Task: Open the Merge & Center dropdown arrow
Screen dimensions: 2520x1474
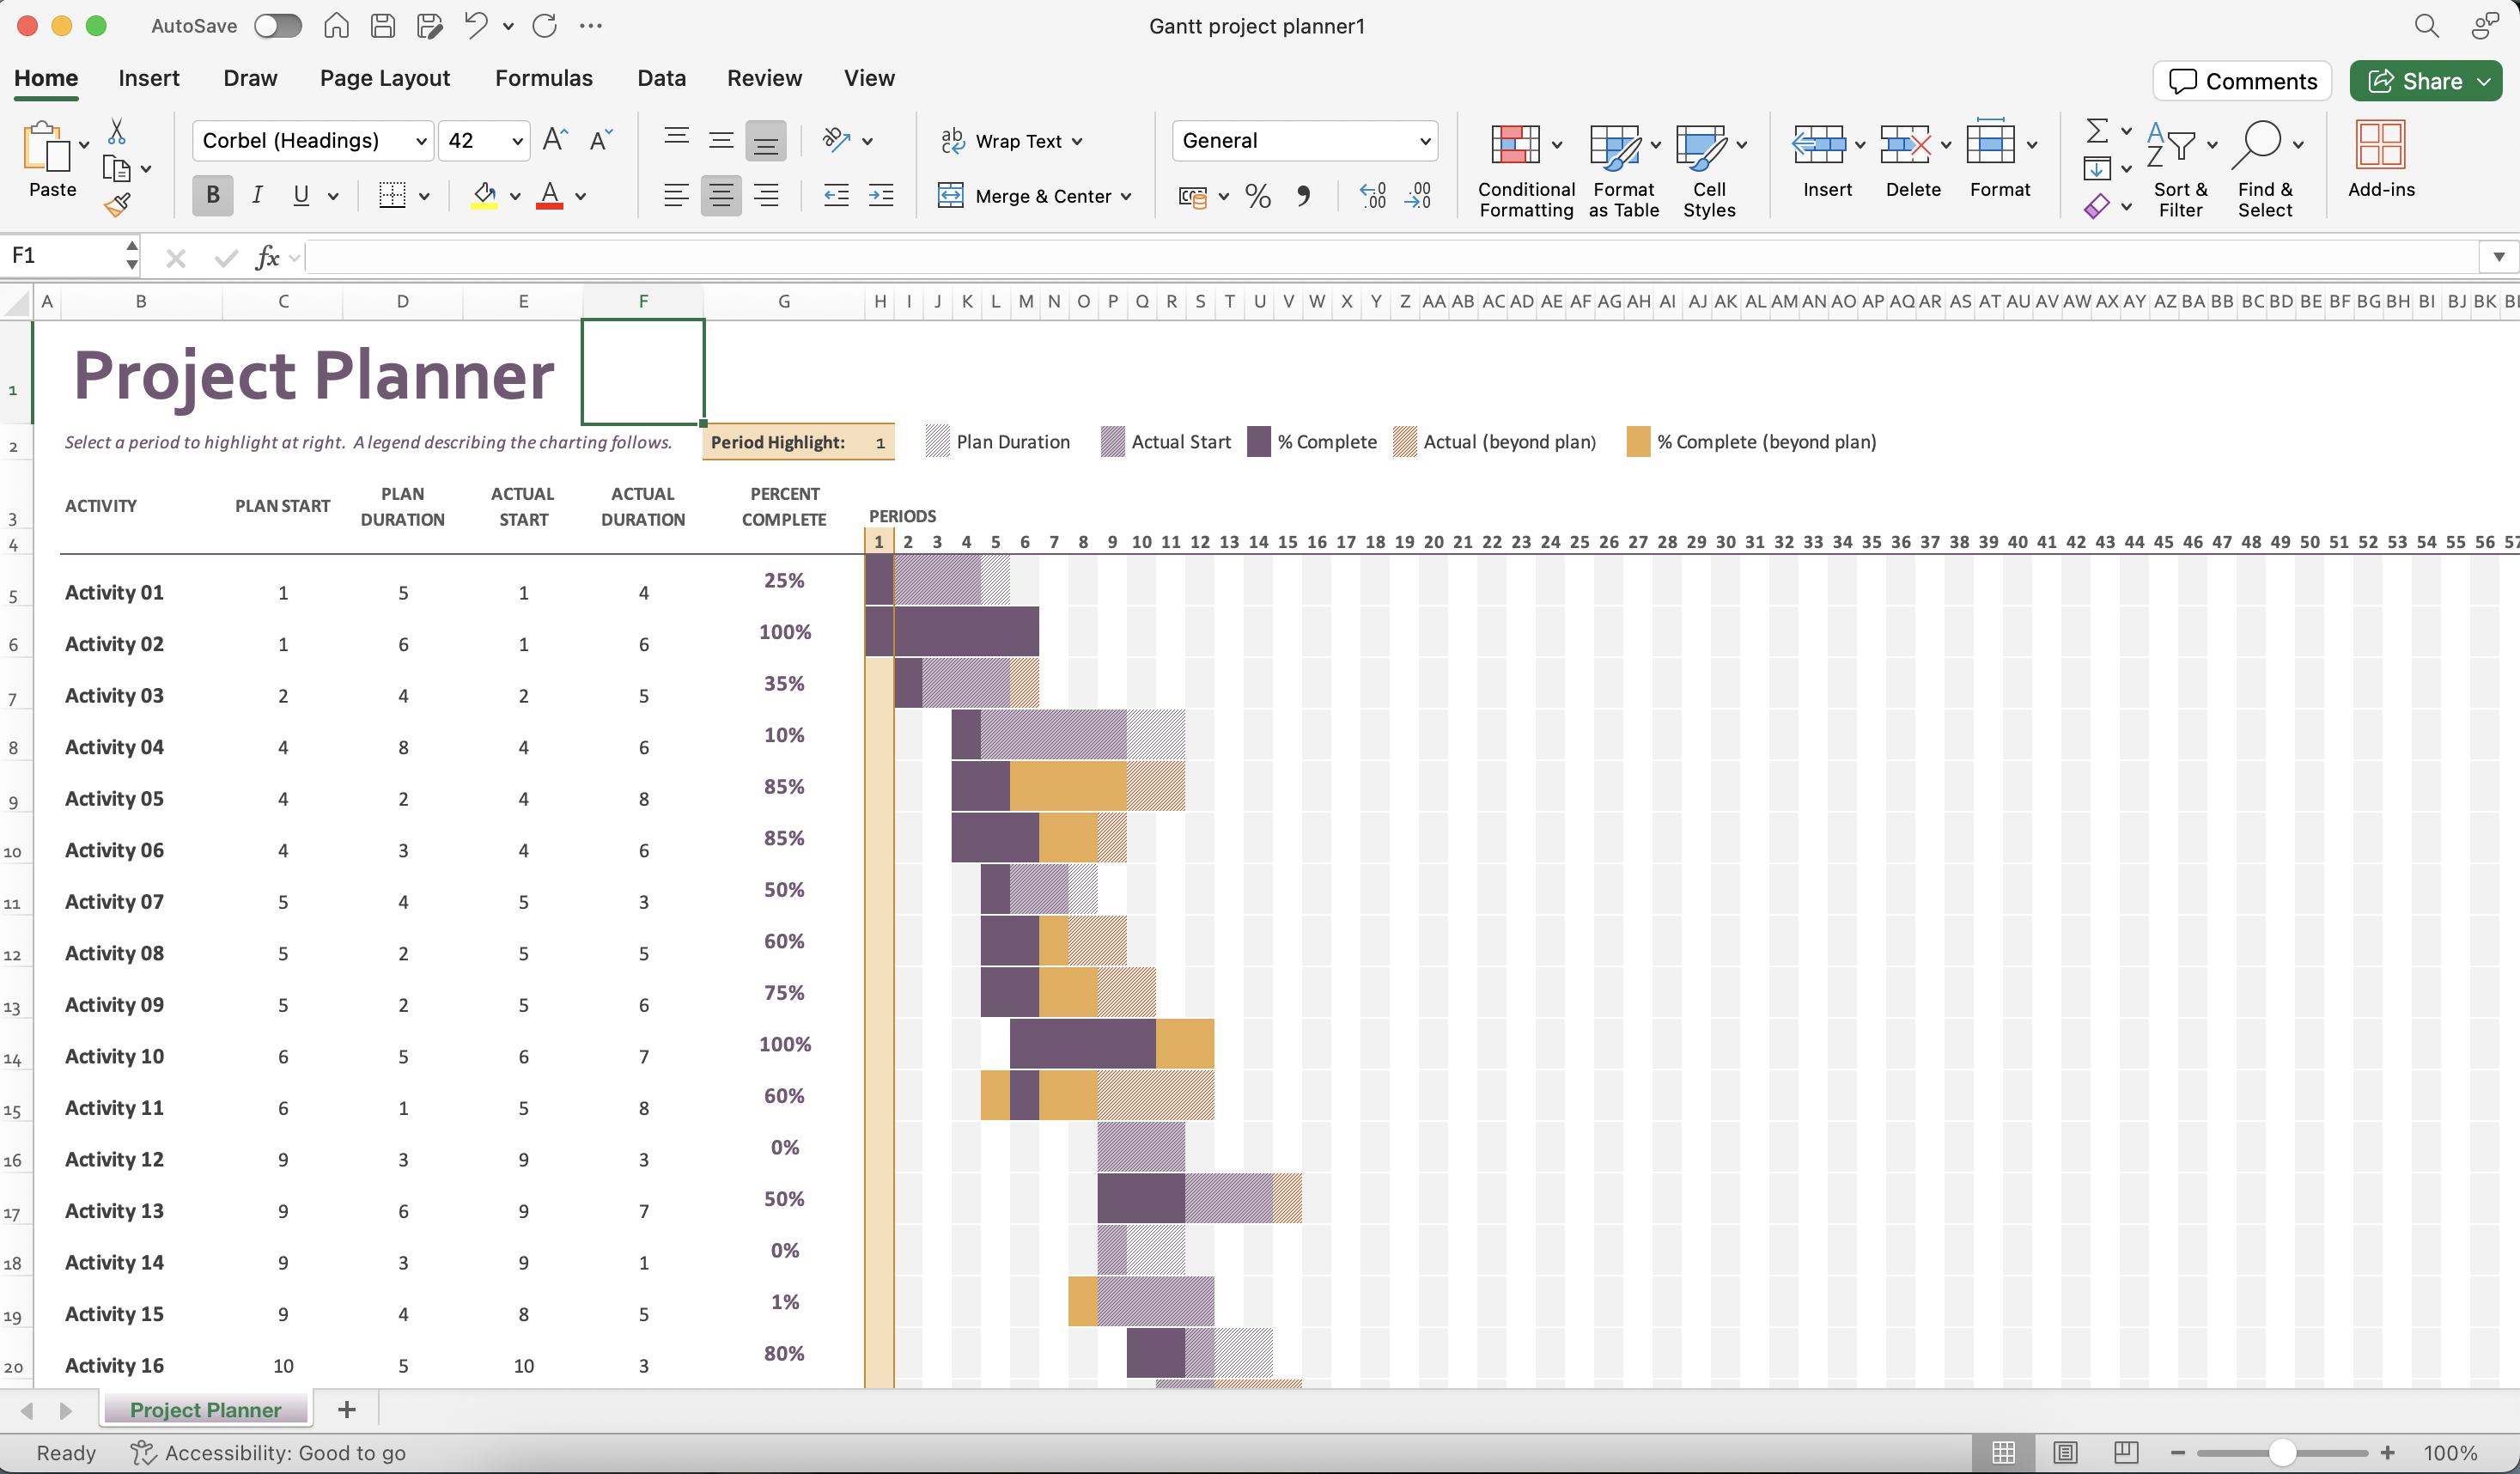Action: [x=1126, y=197]
